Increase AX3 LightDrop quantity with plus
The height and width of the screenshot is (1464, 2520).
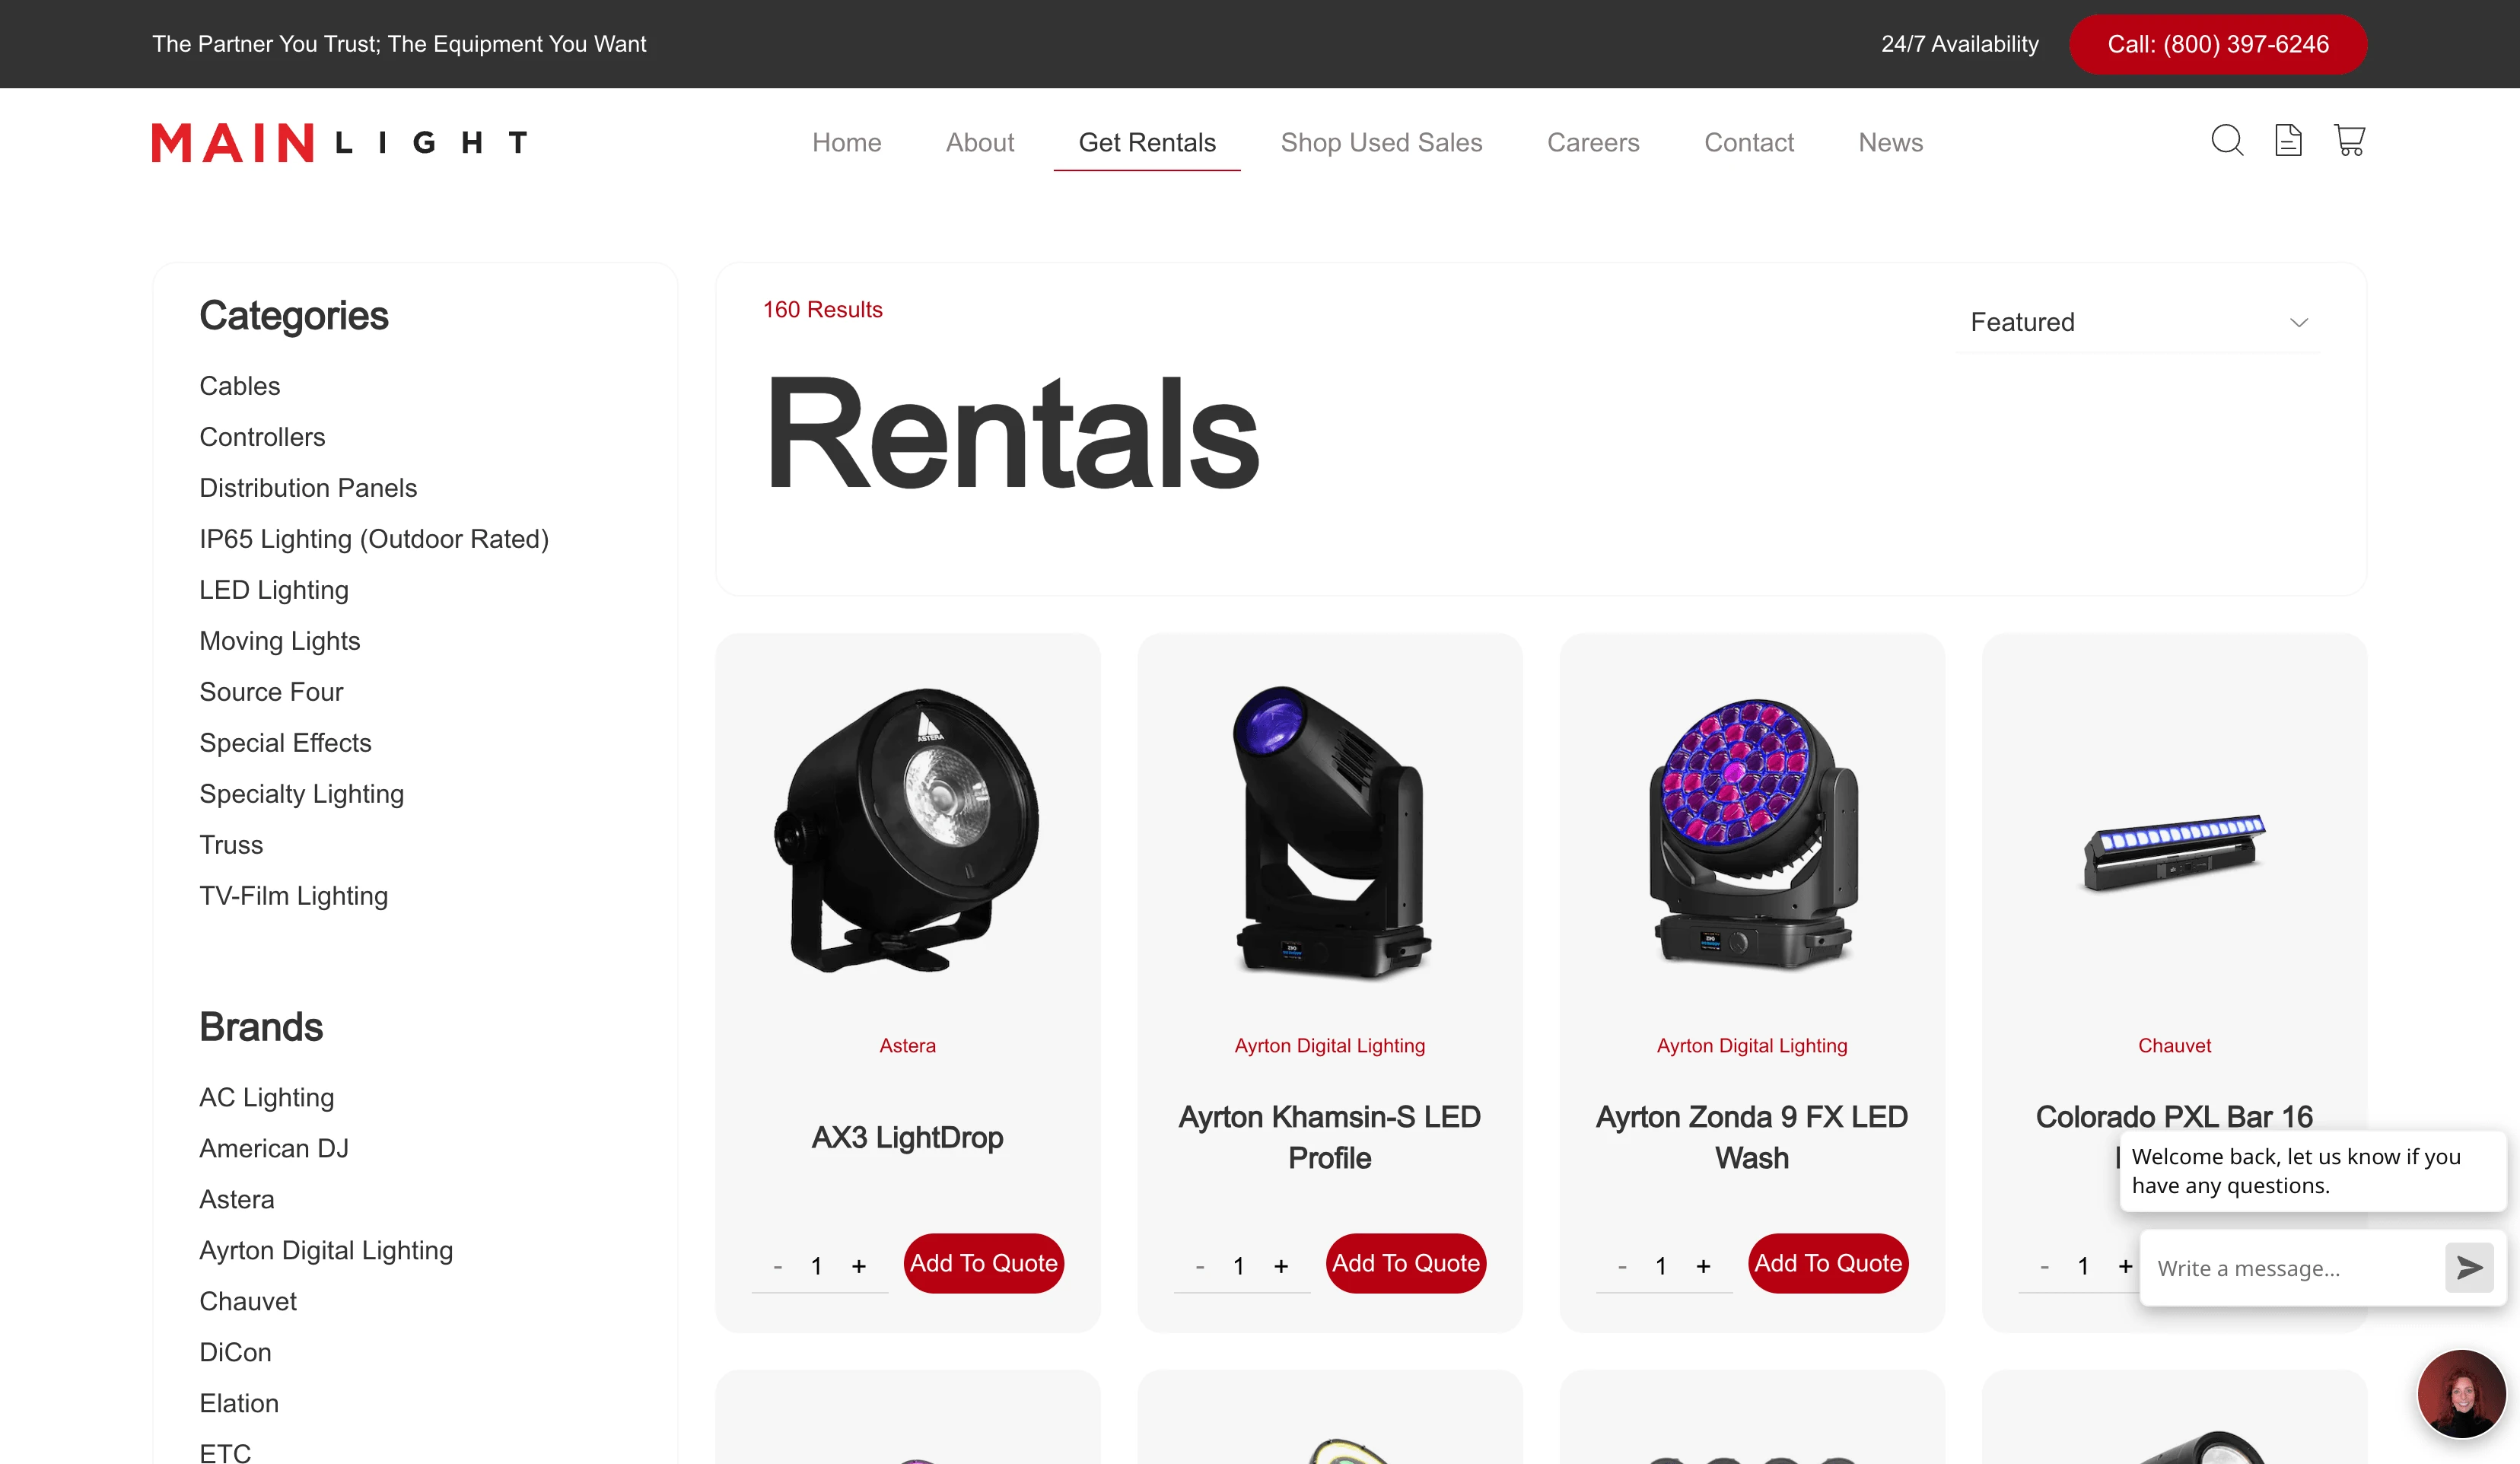(859, 1266)
